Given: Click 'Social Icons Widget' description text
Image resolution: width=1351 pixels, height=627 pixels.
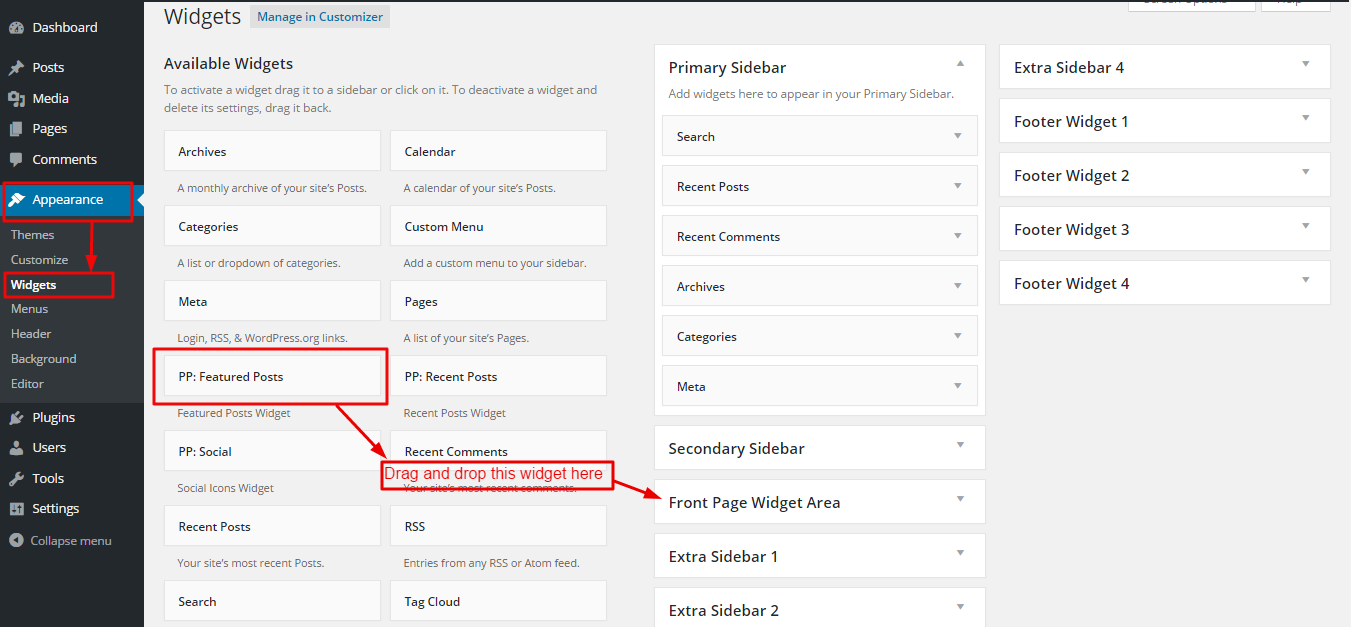Looking at the screenshot, I should [x=225, y=488].
